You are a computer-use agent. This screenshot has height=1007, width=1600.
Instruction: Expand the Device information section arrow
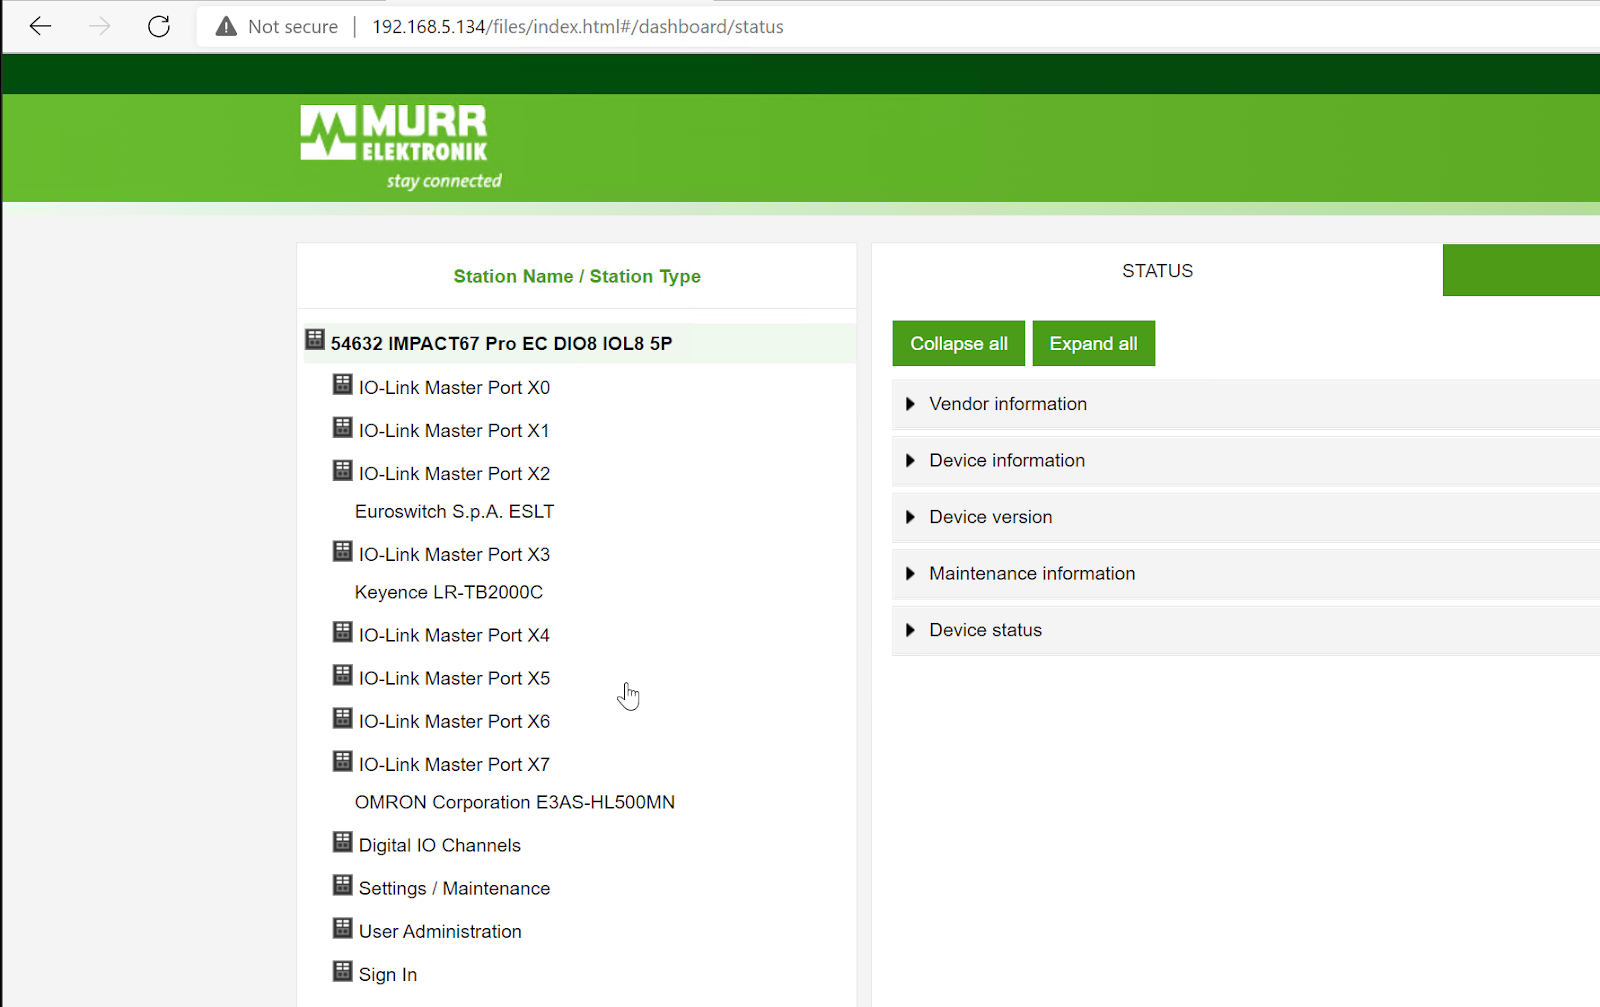(x=910, y=460)
